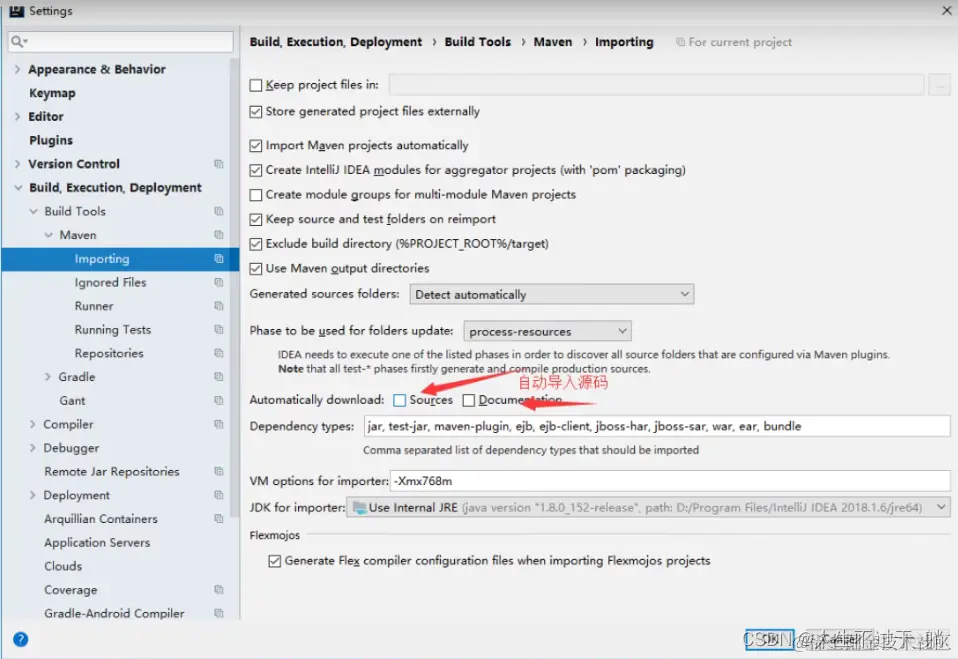Check the Documentation auto-download checkbox
Screen dimensions: 958x659
[469, 400]
